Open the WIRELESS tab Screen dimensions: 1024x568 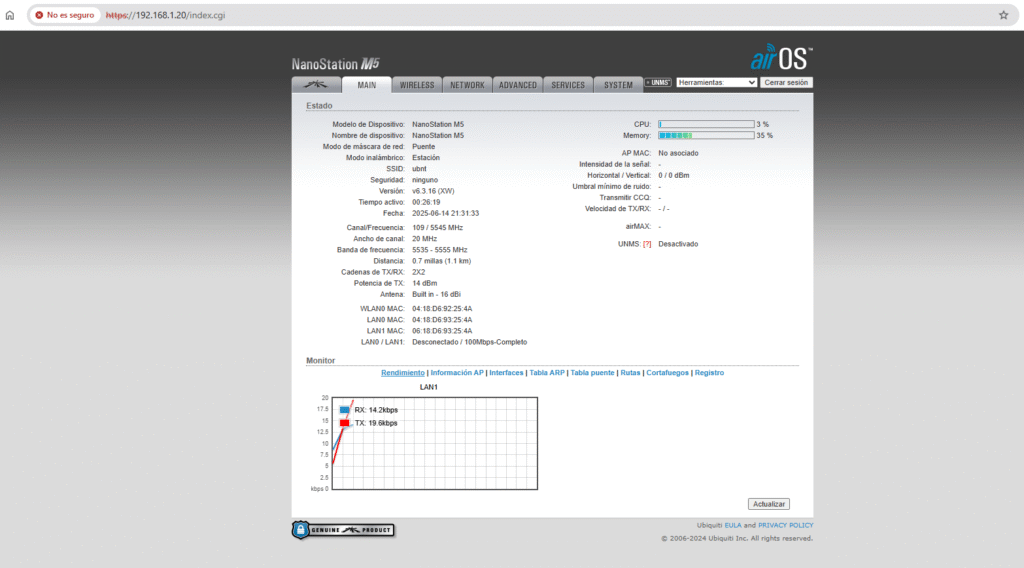coord(417,85)
